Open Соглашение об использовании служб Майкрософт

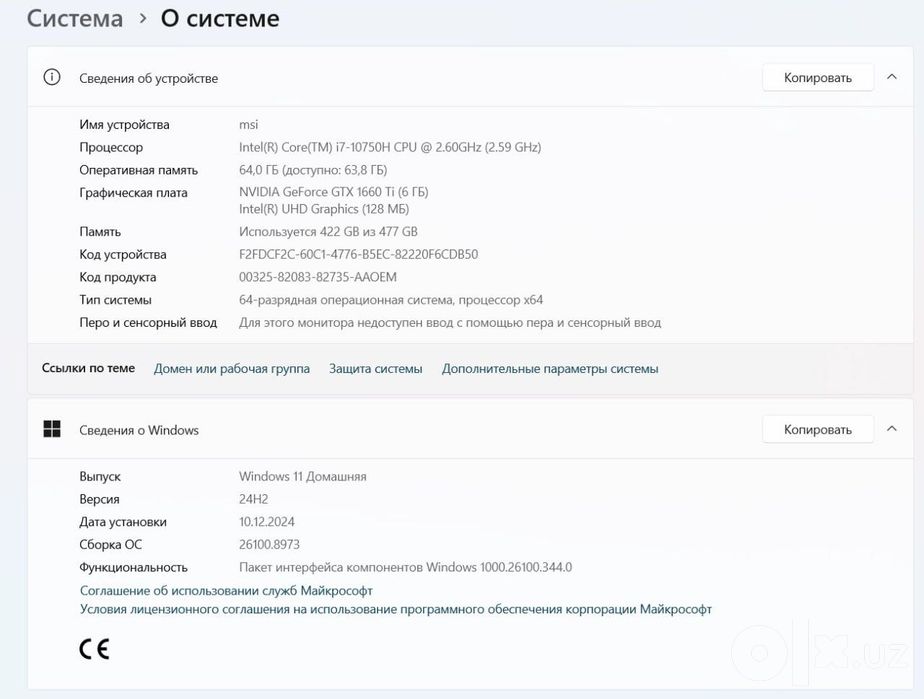(226, 591)
